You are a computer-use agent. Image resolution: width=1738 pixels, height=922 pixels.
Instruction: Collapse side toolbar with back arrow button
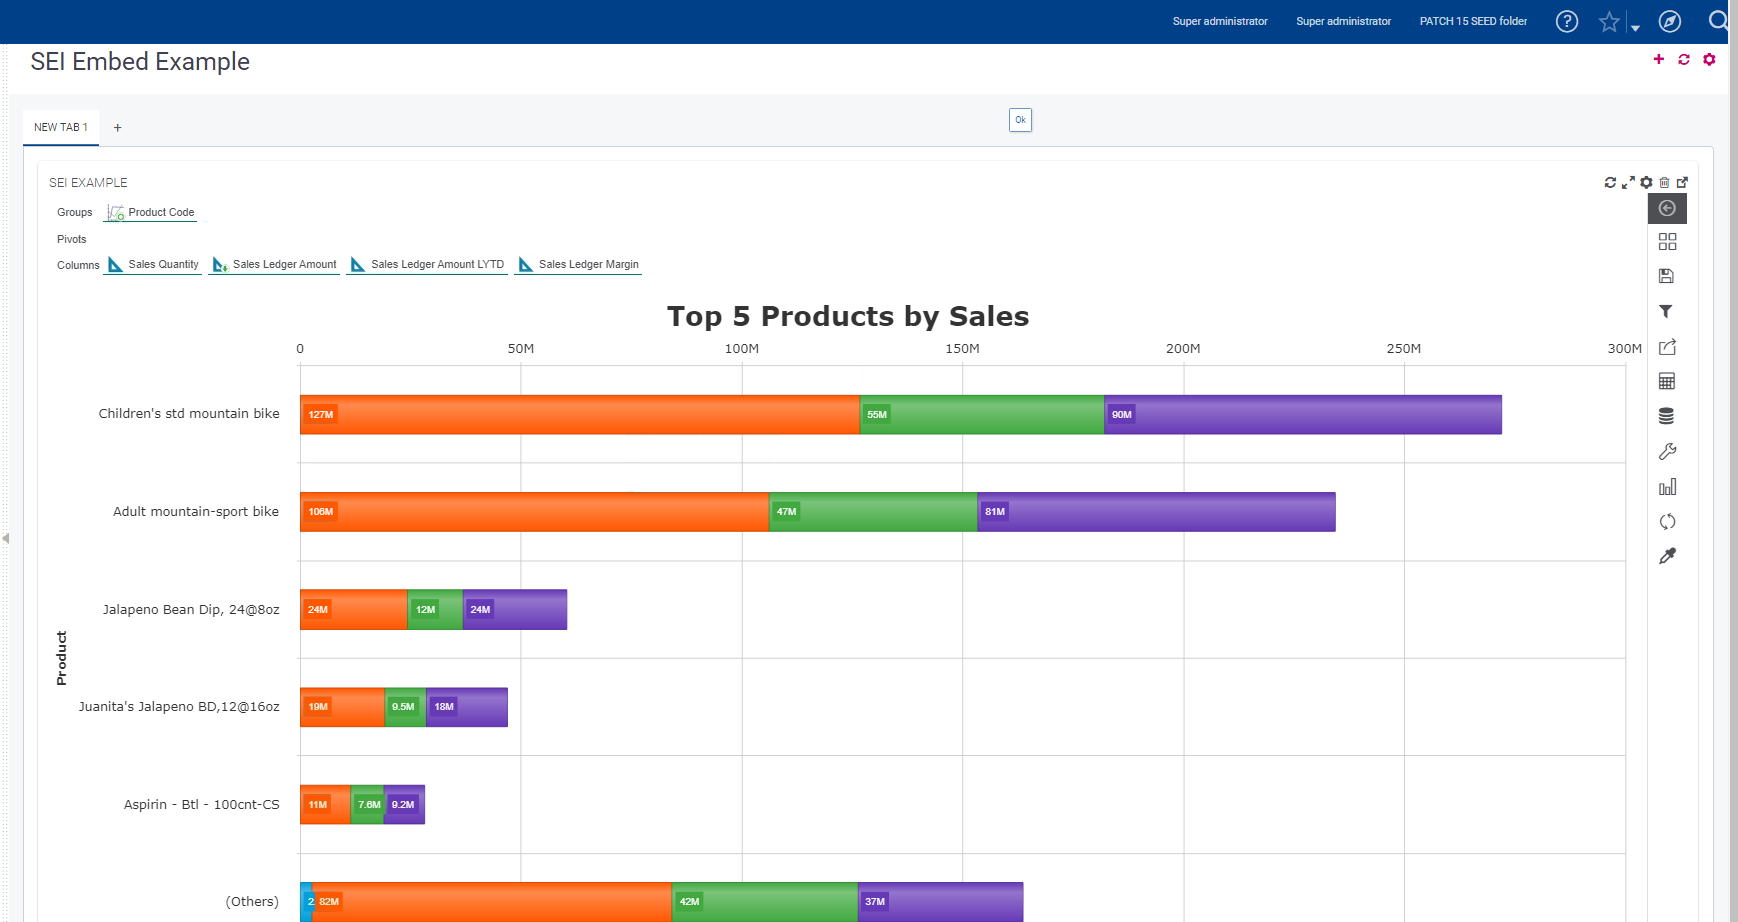(1666, 208)
